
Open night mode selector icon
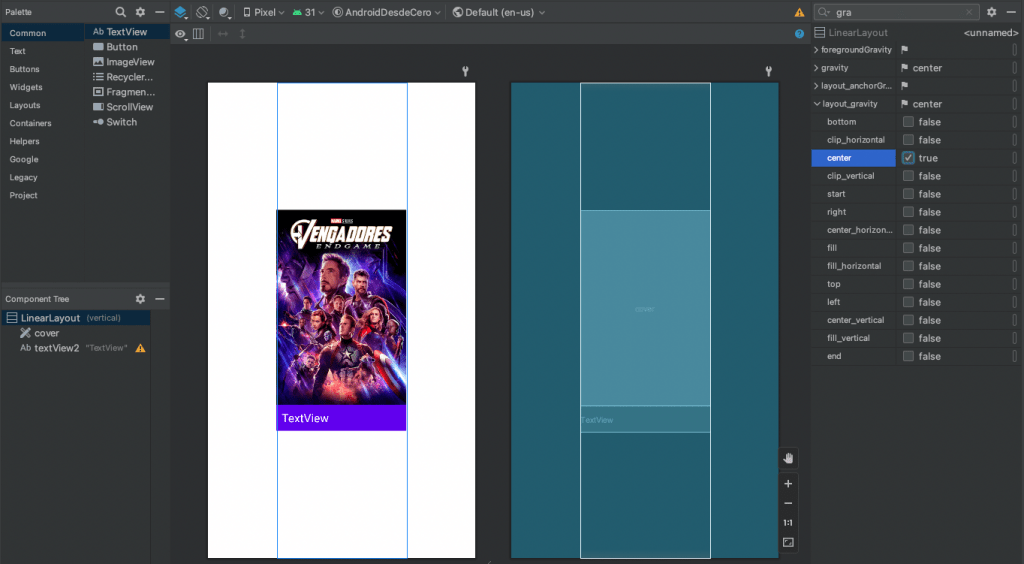click(x=225, y=12)
